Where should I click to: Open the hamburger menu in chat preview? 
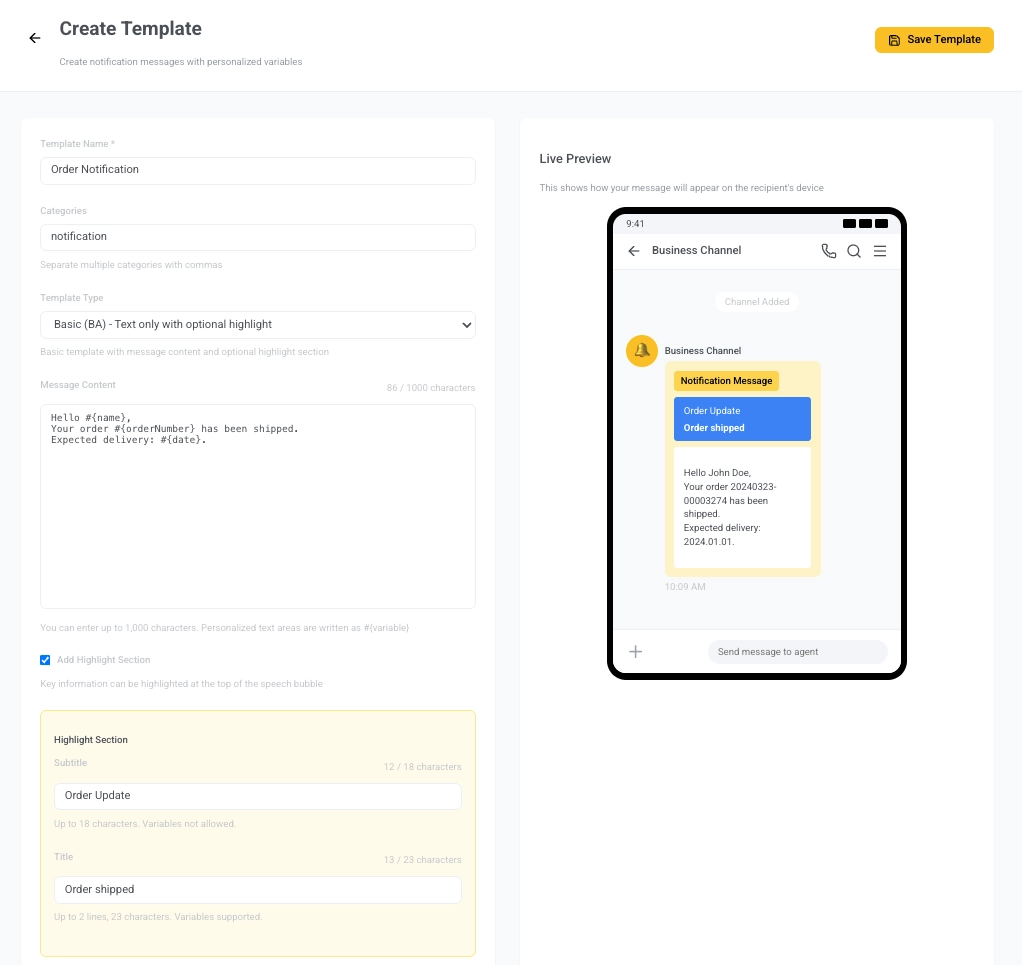[x=880, y=251]
